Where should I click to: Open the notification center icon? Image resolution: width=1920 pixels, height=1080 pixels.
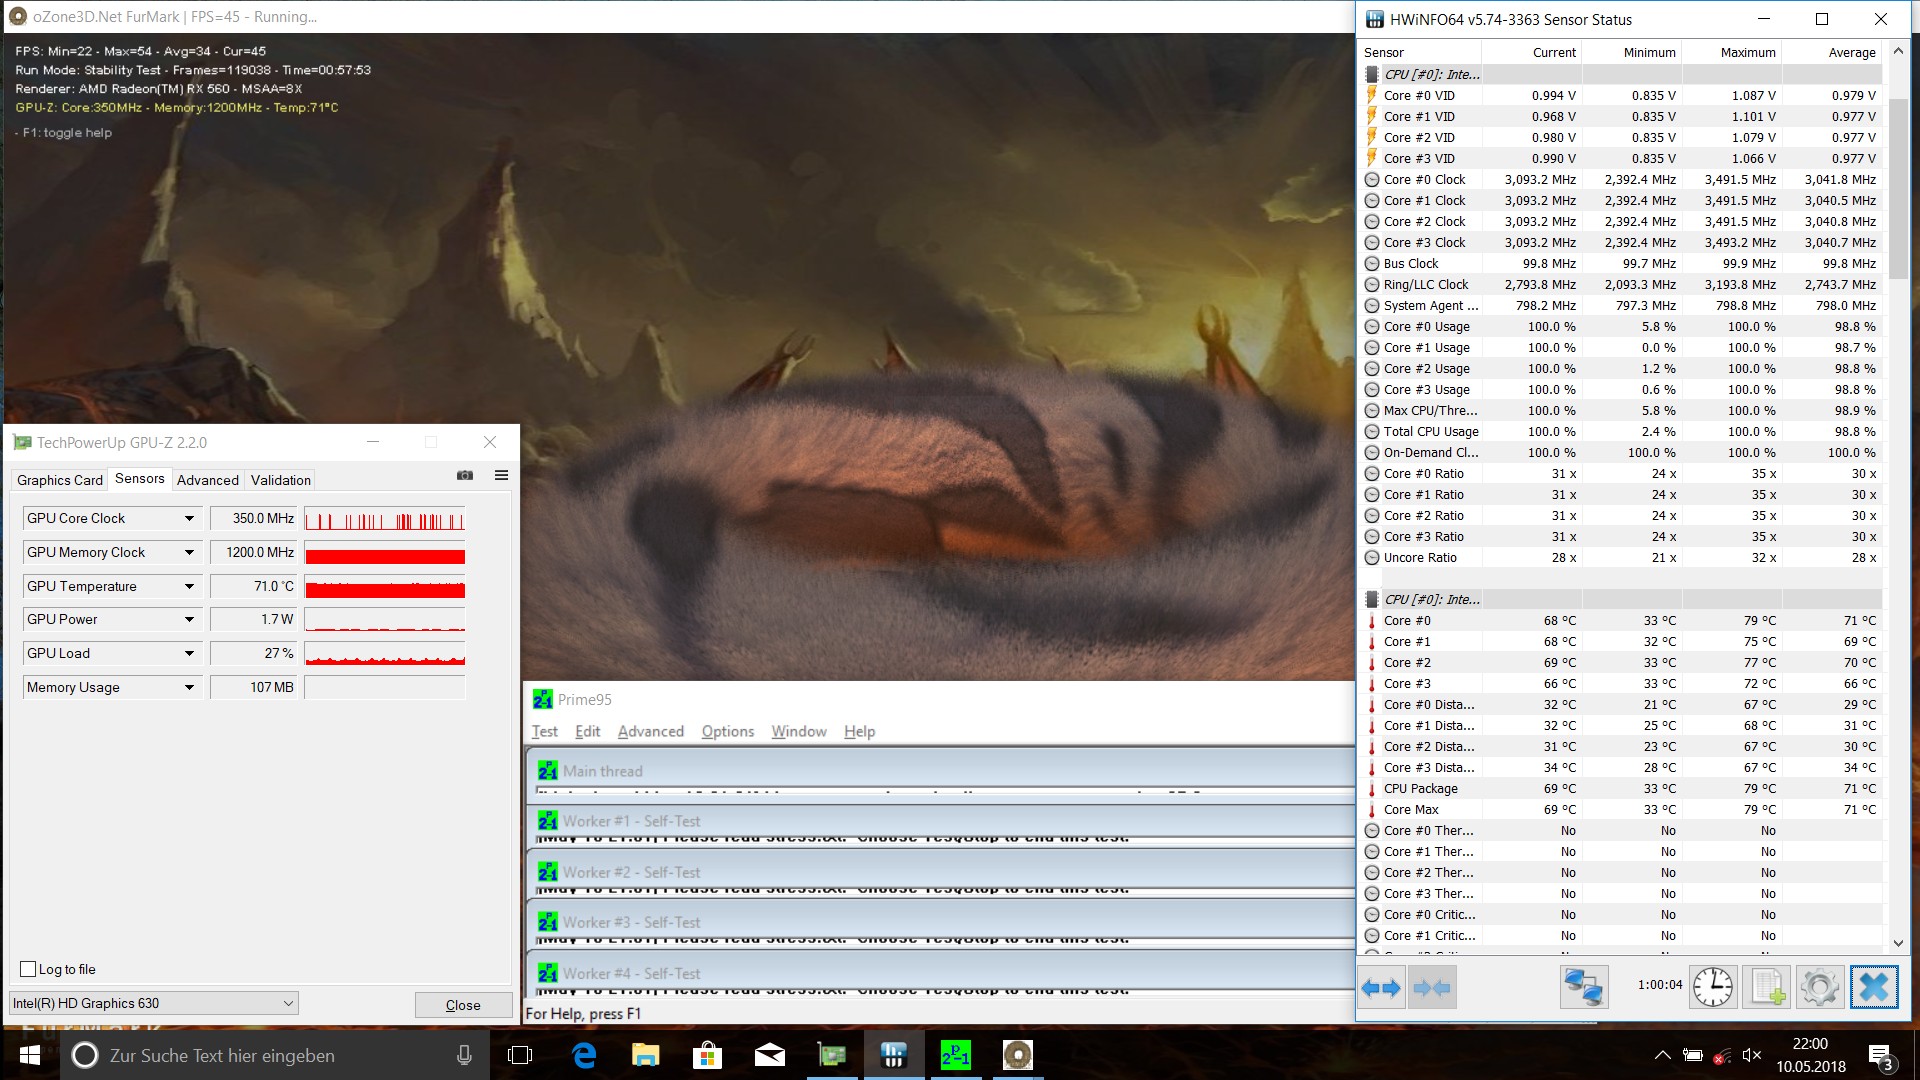click(x=1880, y=1056)
